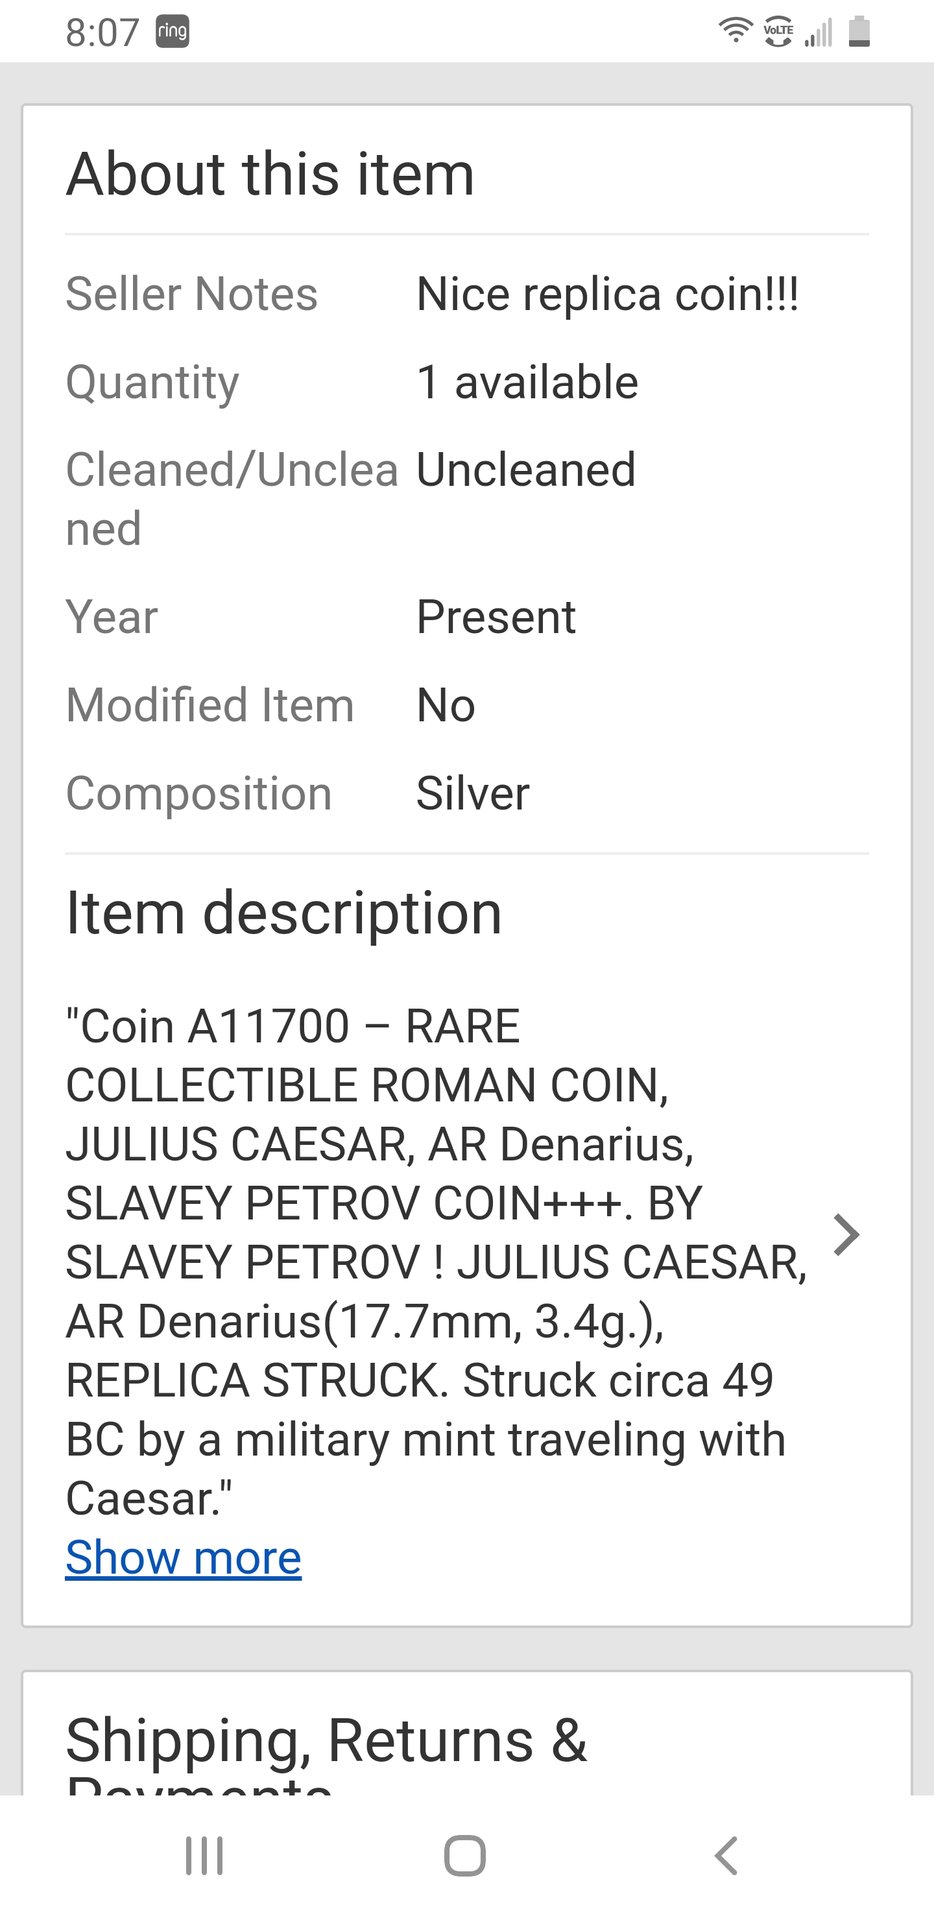Tap the Uncleaned value text

tap(526, 470)
